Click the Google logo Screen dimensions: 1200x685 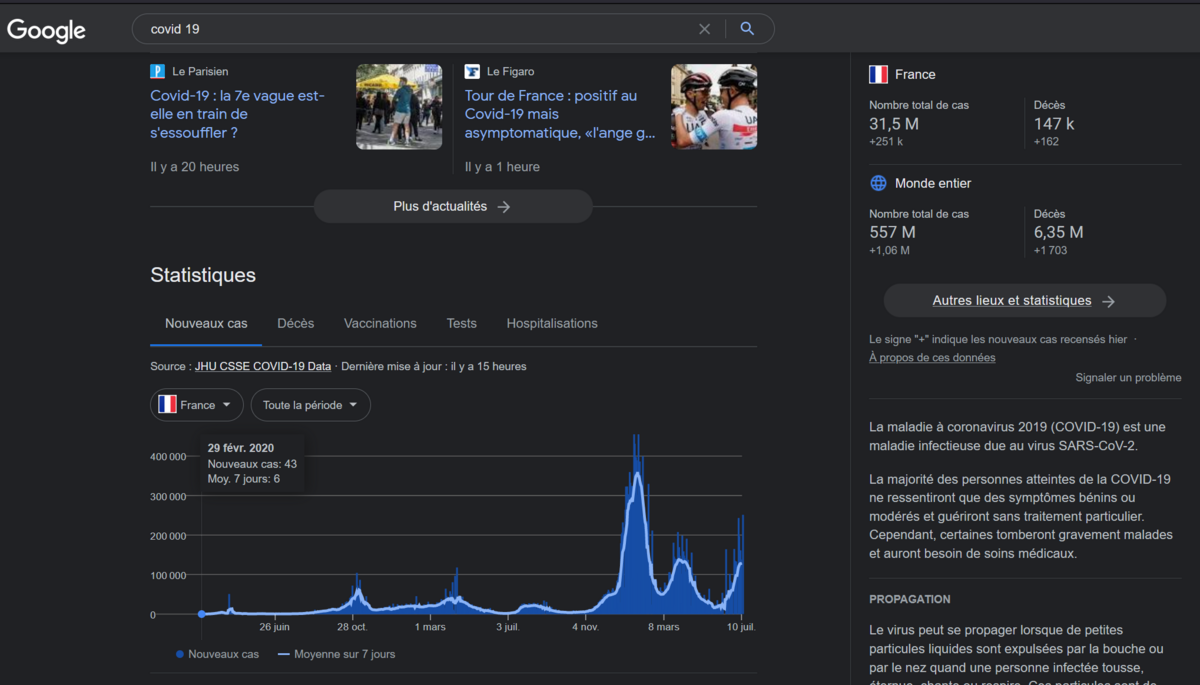pos(46,30)
